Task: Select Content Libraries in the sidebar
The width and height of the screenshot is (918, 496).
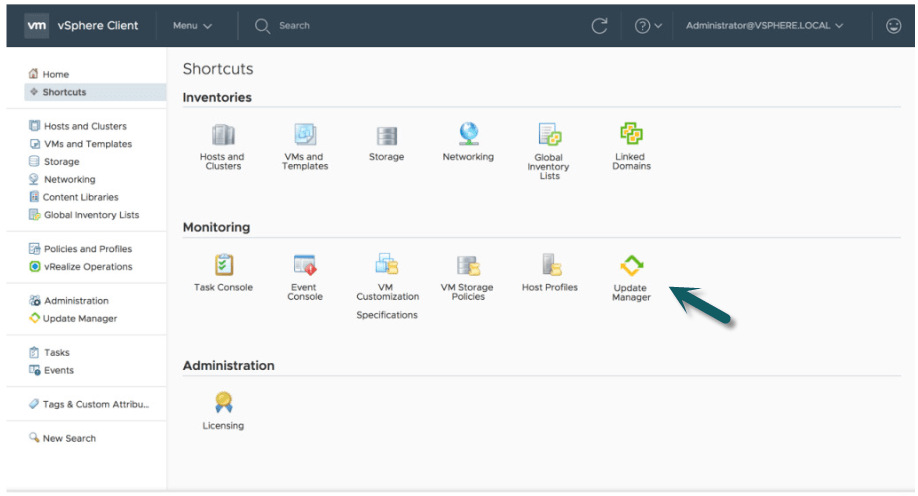Action: pyautogui.click(x=80, y=197)
